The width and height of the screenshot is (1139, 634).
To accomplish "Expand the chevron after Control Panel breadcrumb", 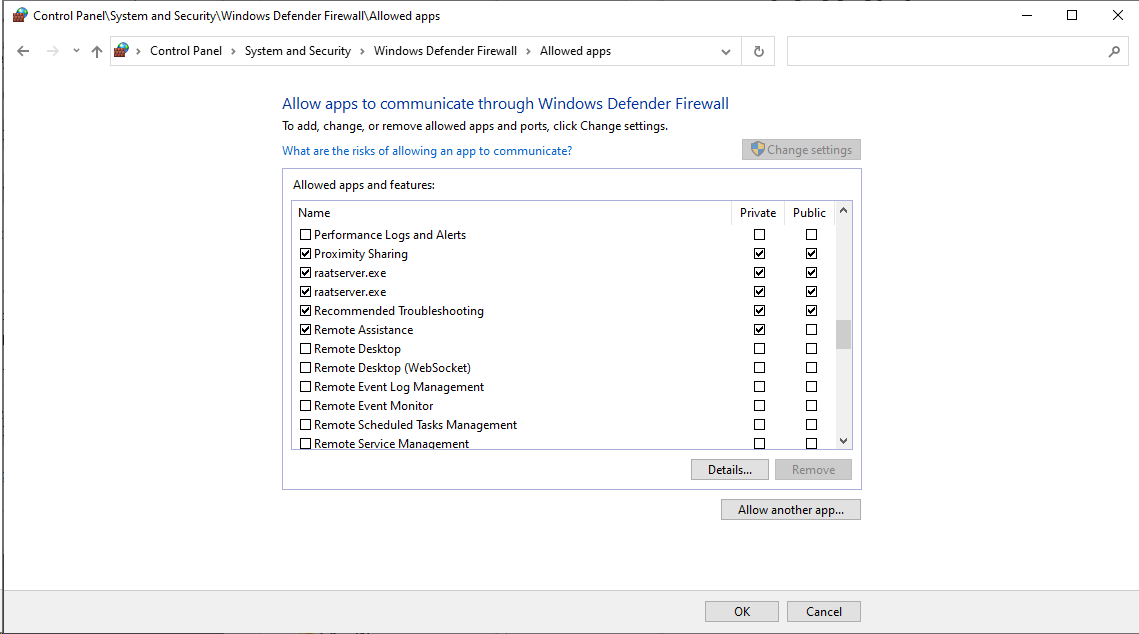I will (233, 51).
